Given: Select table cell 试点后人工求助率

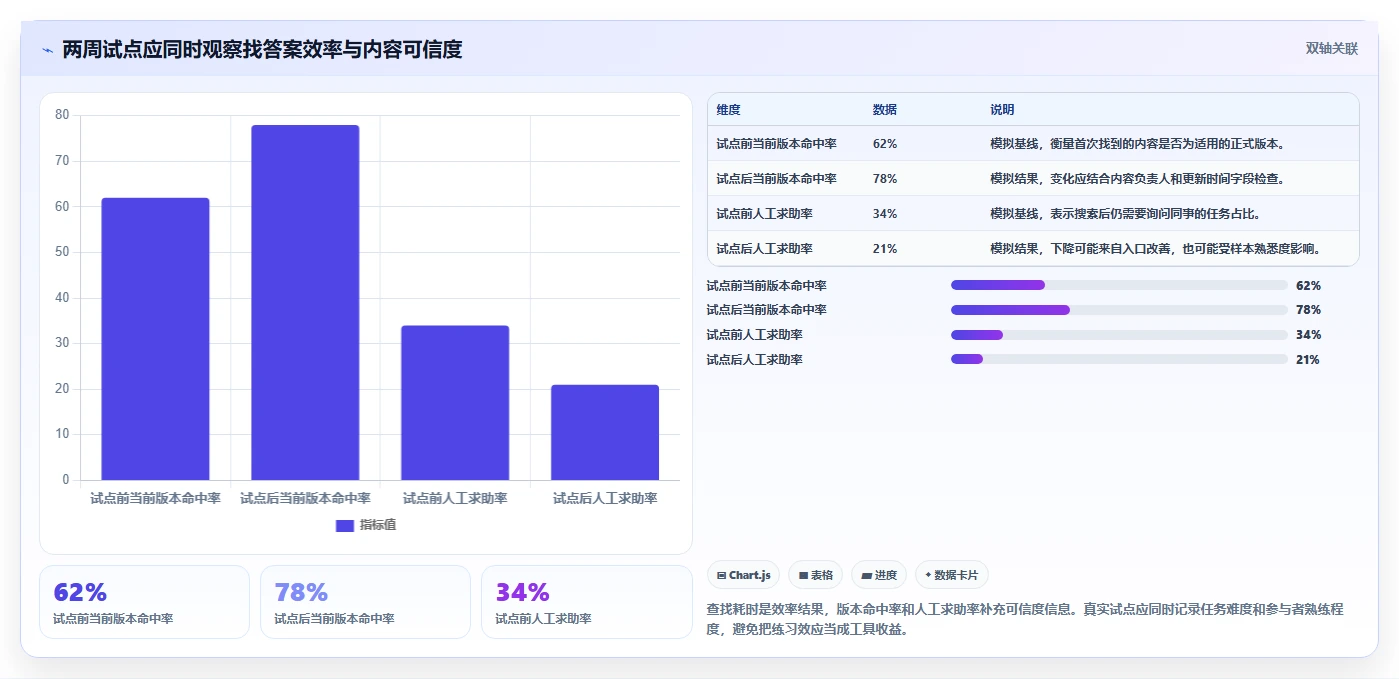Looking at the screenshot, I should (764, 249).
